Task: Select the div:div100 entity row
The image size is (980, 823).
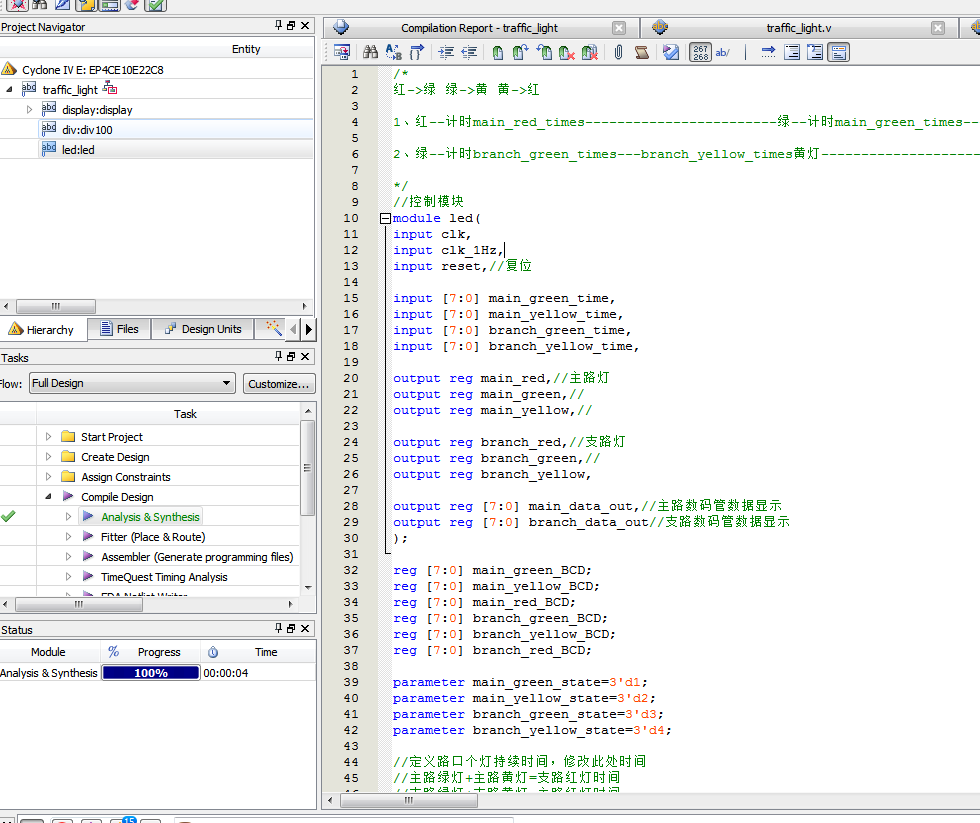Action: [x=156, y=130]
